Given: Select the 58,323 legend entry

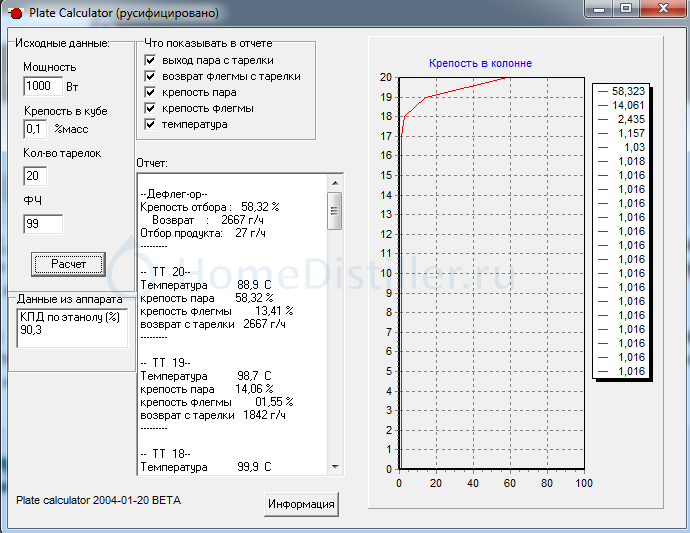Looking at the screenshot, I should pos(621,90).
